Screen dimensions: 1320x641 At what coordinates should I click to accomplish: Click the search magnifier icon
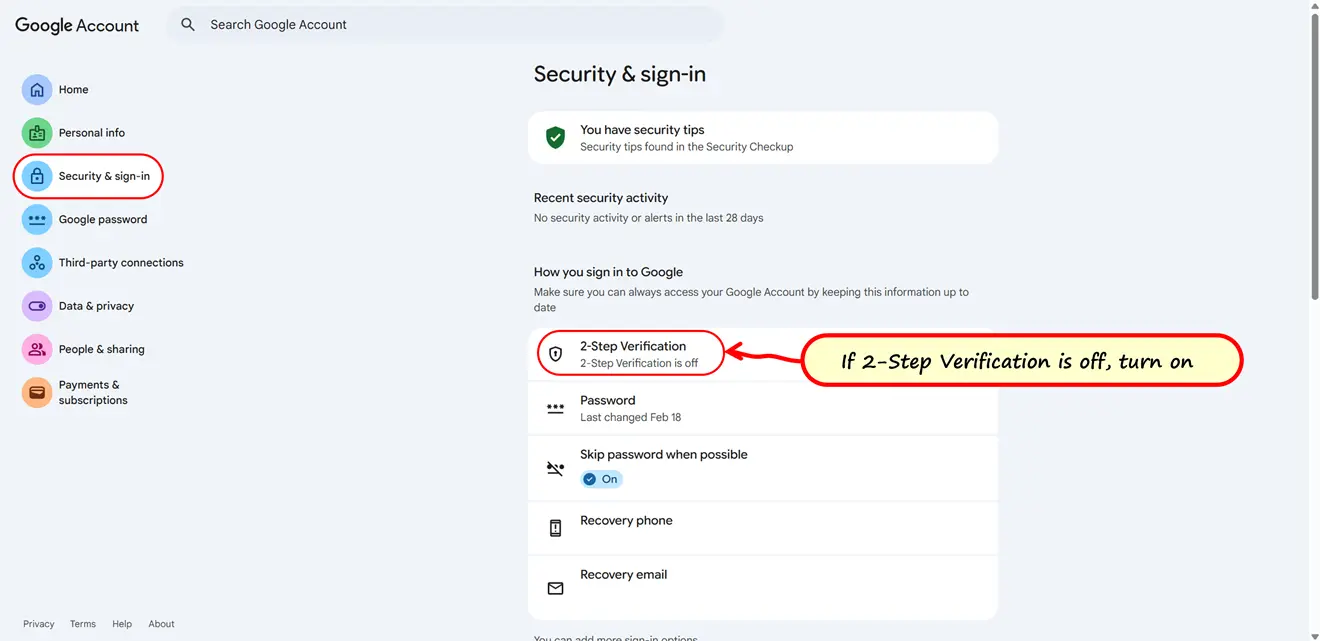coord(188,24)
